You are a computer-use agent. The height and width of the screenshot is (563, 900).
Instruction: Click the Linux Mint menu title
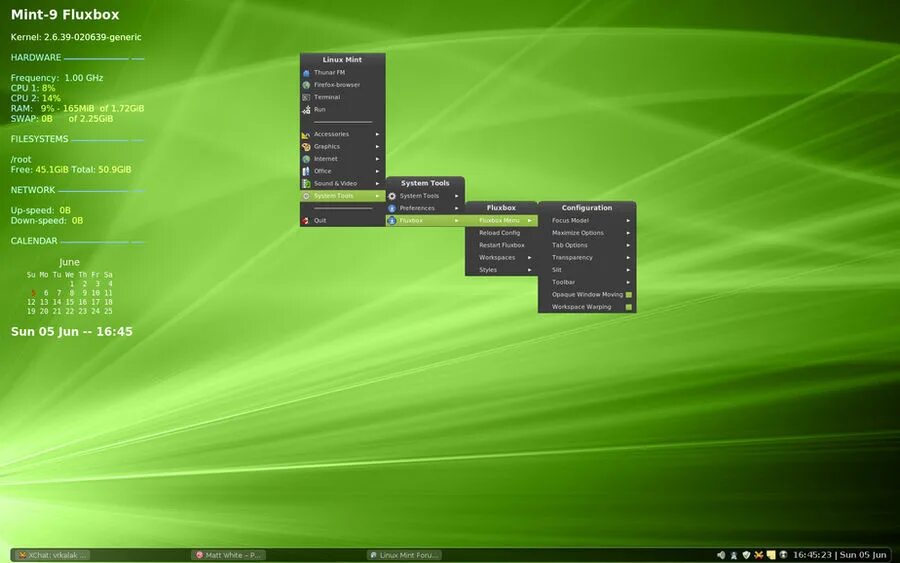[342, 60]
